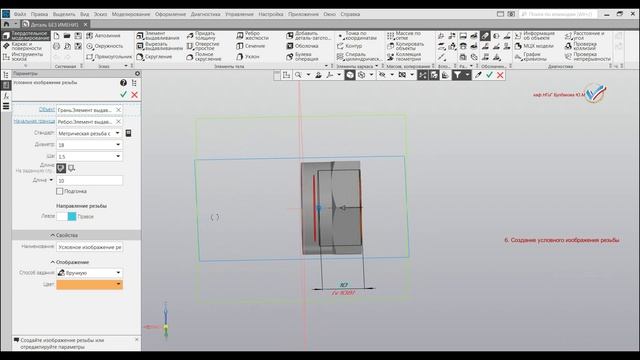
Task: Click Коллекция геометрии command
Action: tap(404, 57)
